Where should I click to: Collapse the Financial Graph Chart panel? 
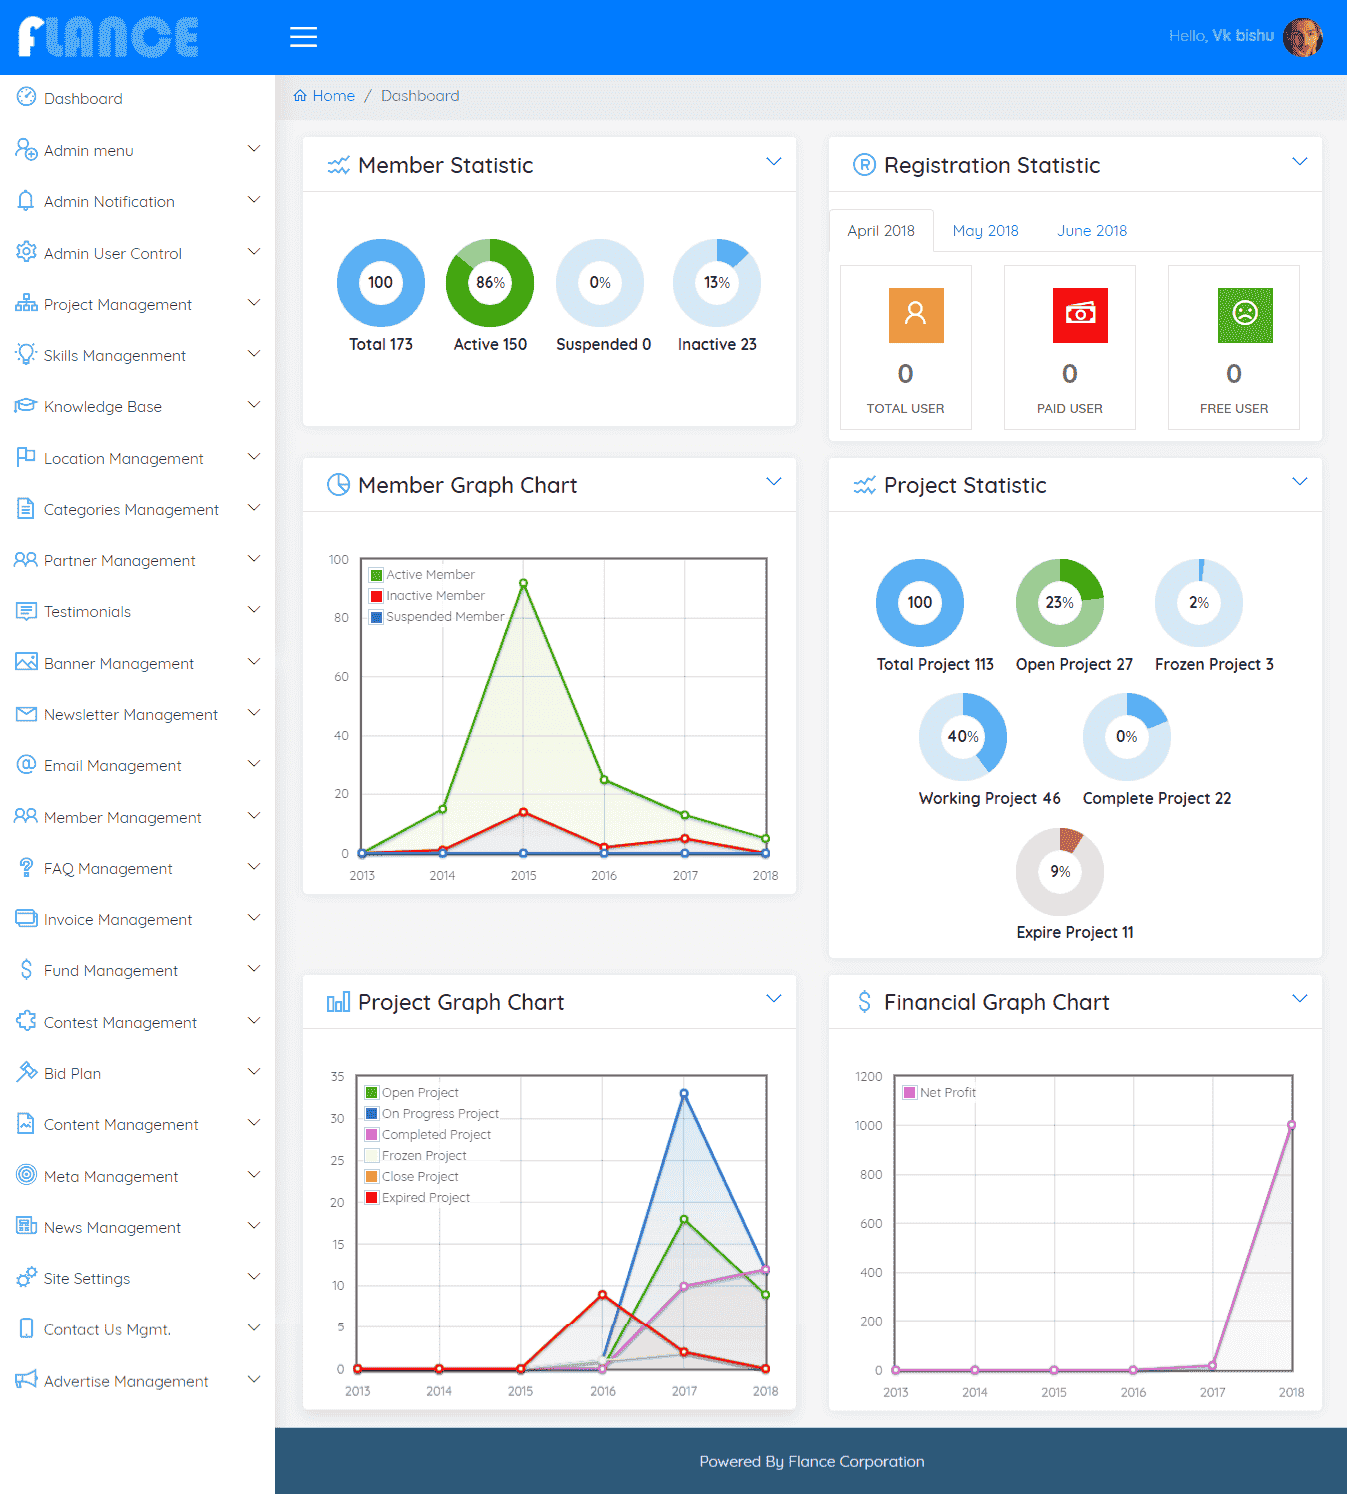[1299, 999]
